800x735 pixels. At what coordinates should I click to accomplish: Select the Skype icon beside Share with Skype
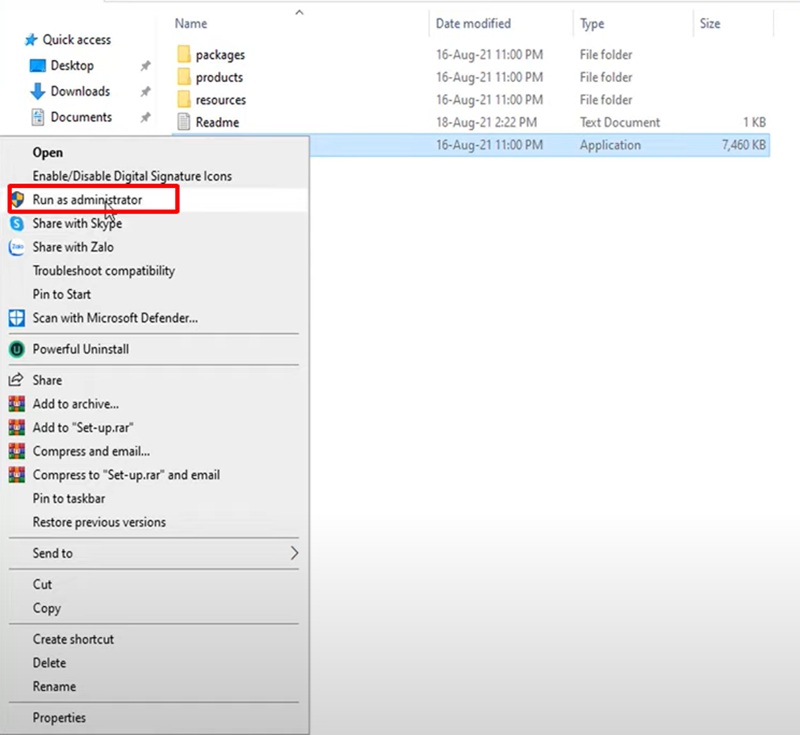point(16,223)
